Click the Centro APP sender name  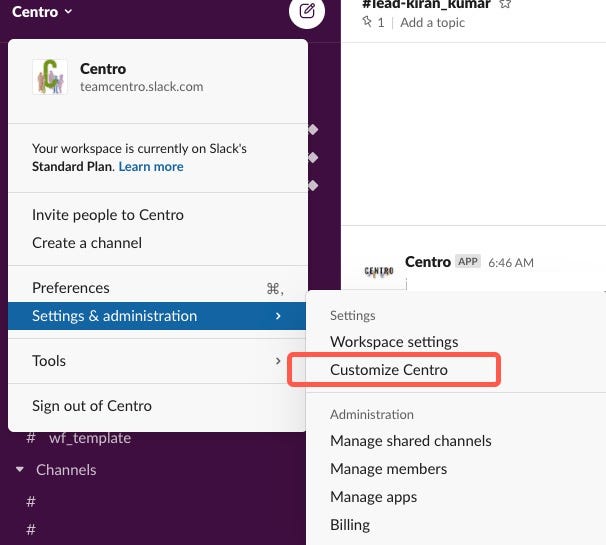click(x=428, y=262)
